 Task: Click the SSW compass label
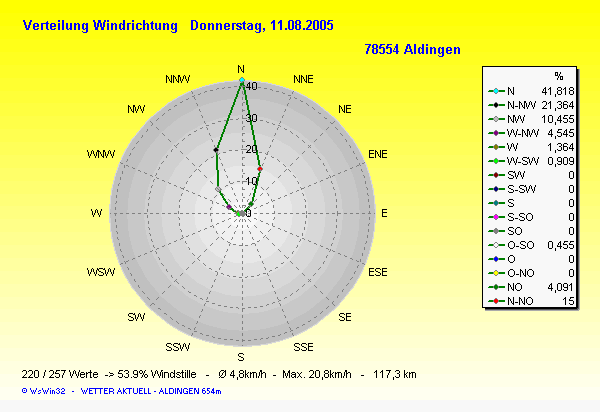178,347
